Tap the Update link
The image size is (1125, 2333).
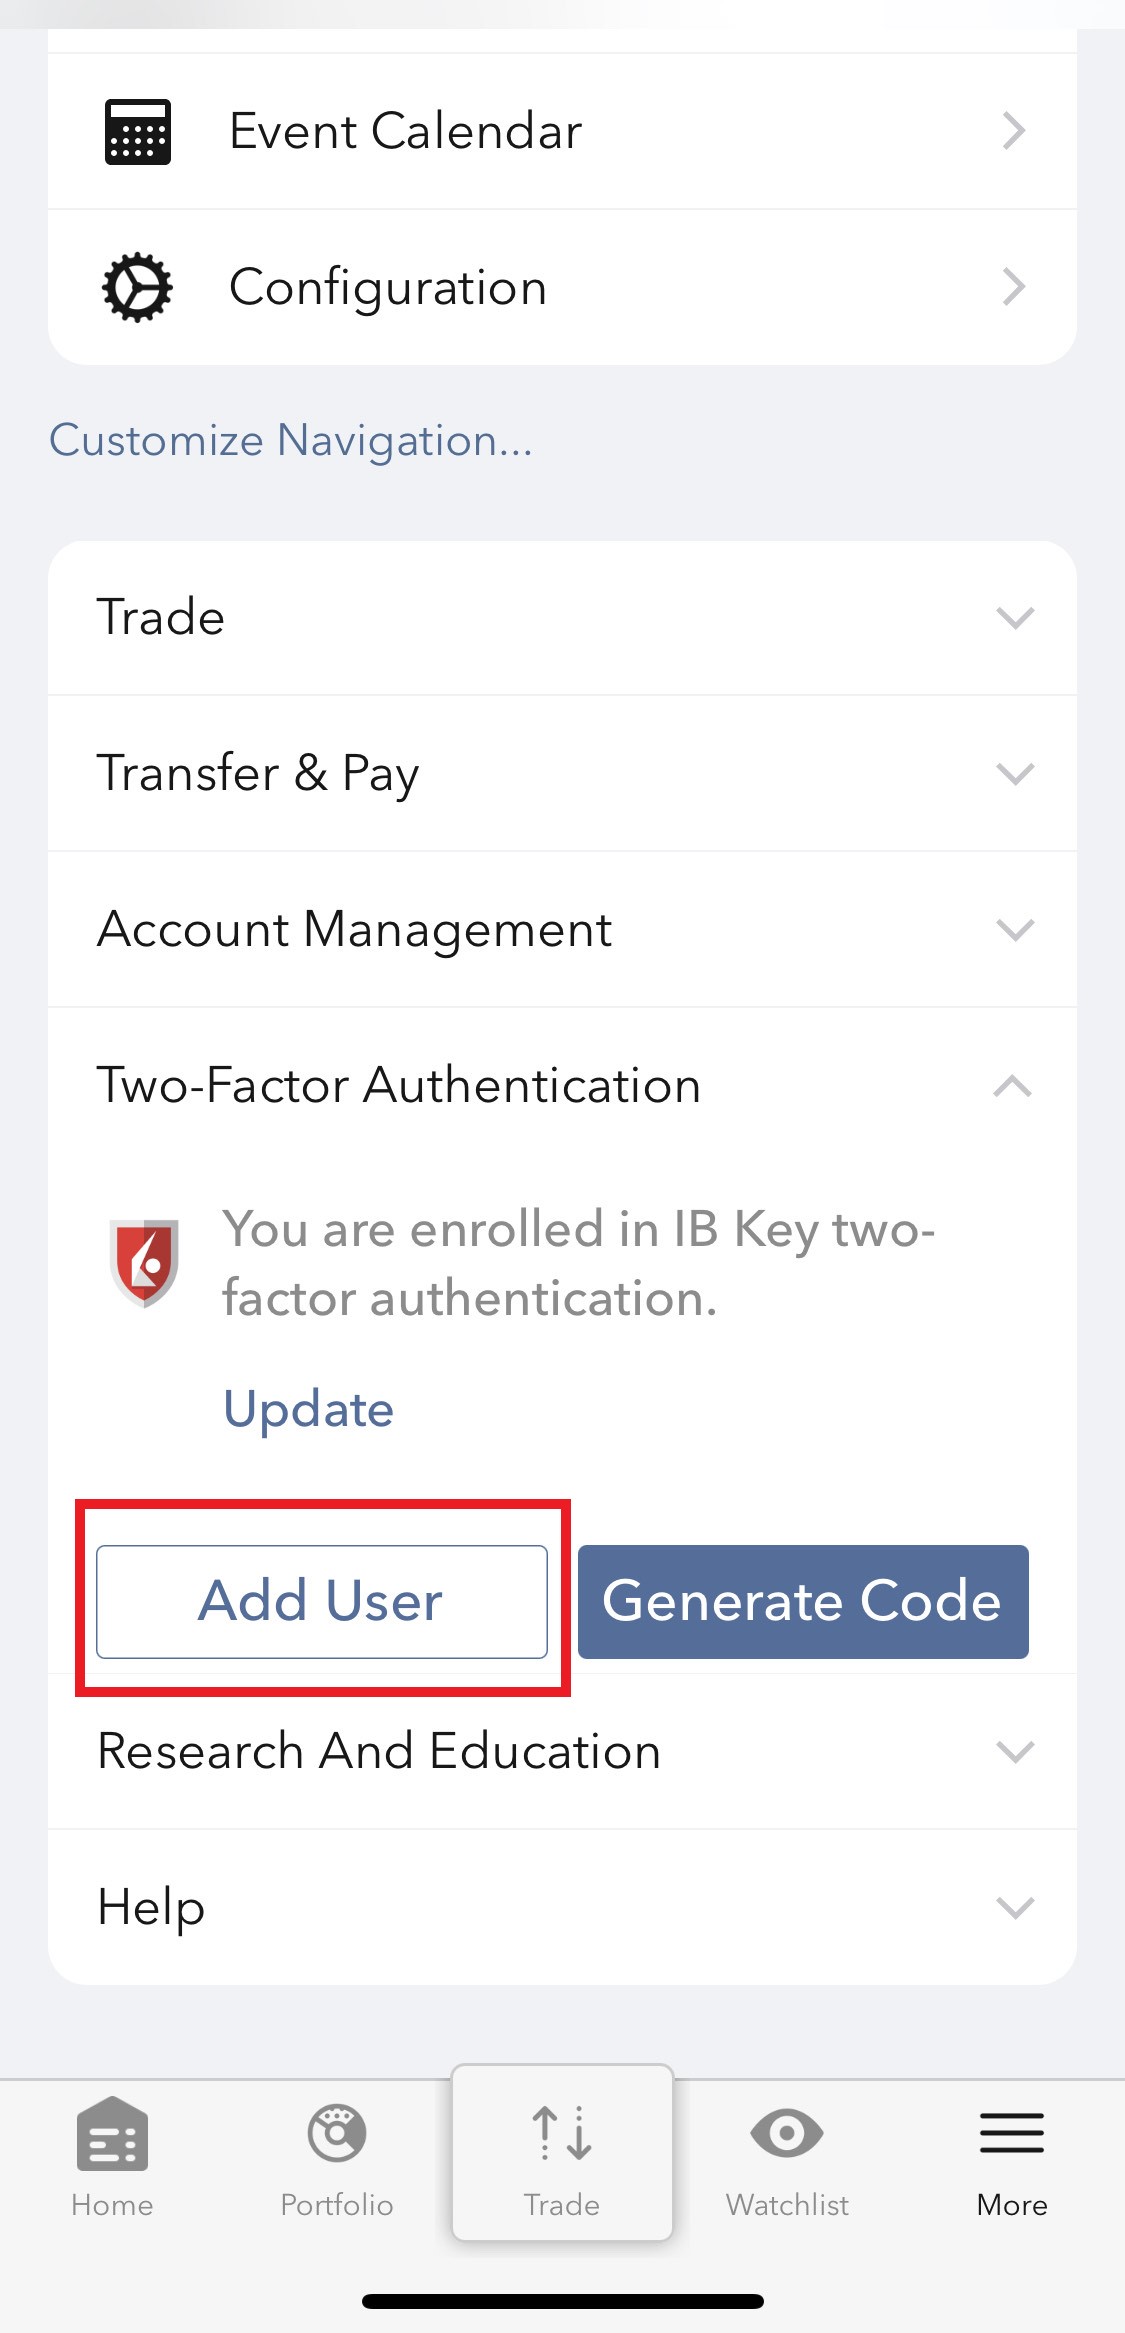[x=309, y=1409]
